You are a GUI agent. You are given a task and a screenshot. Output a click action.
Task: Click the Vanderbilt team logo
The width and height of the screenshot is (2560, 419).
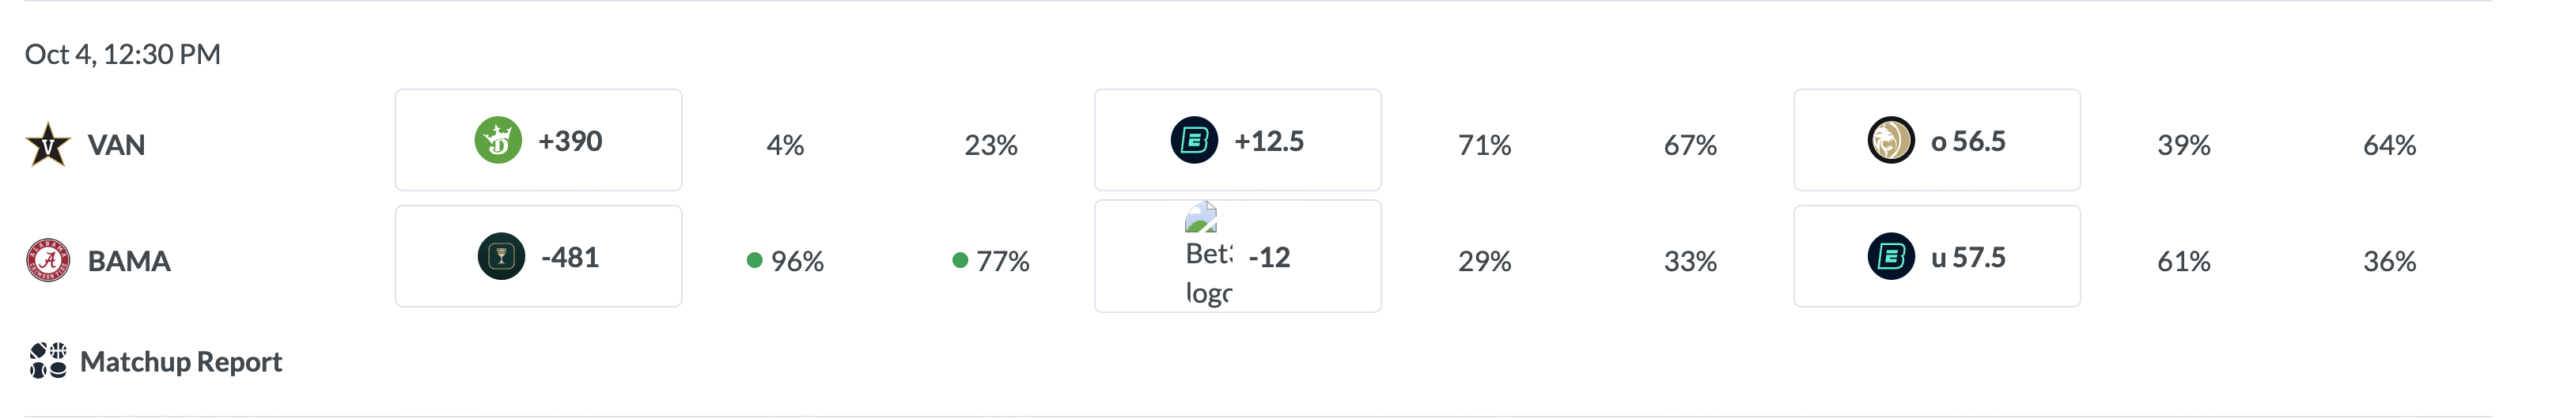(47, 145)
